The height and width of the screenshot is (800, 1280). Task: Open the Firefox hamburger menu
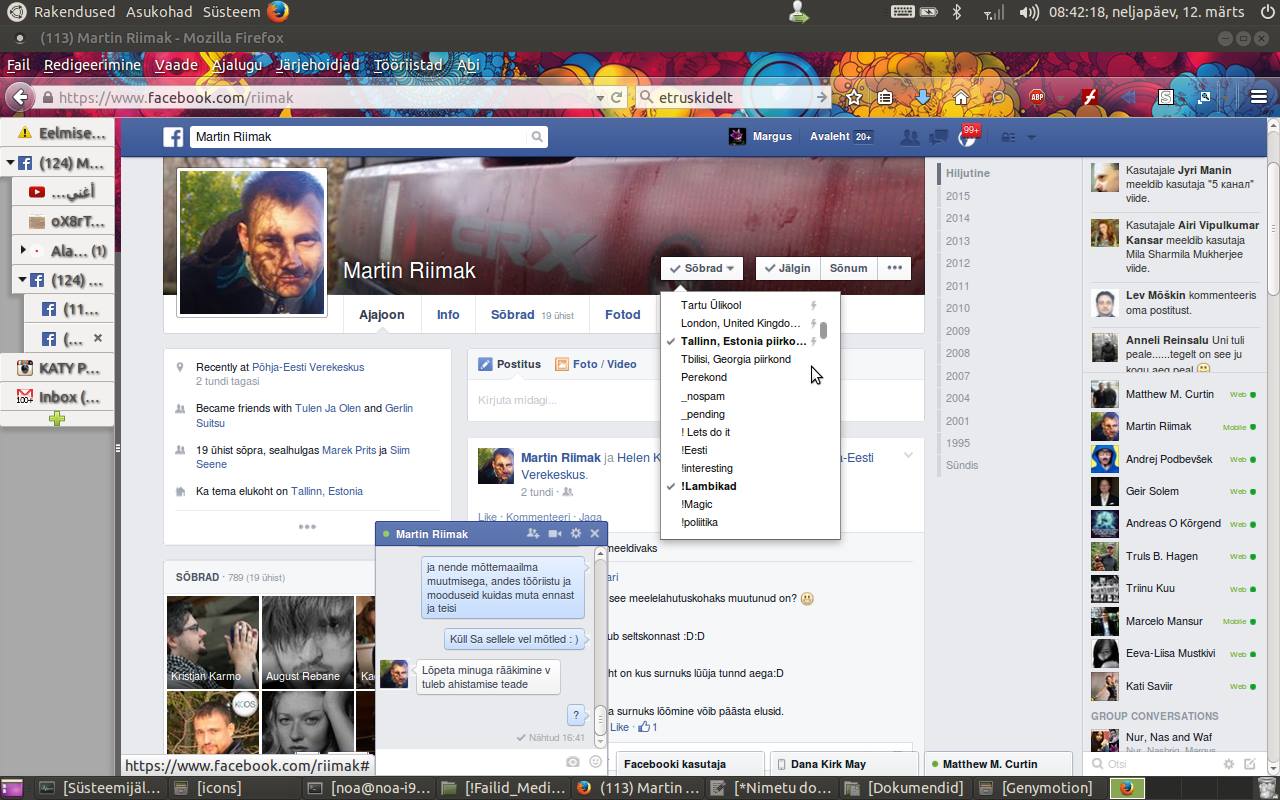click(1259, 97)
